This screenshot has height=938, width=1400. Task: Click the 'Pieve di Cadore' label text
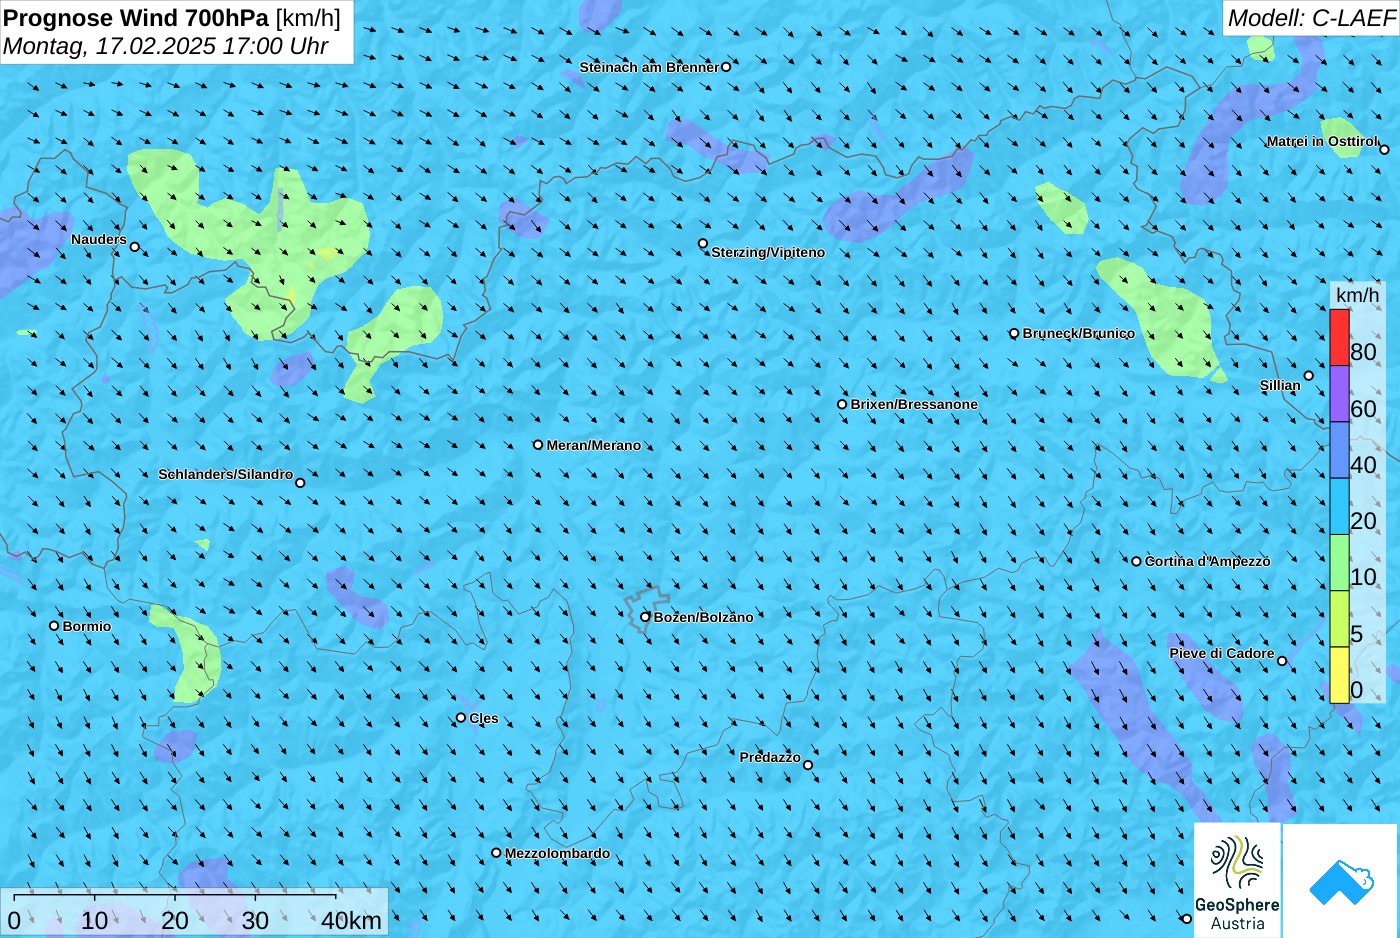[1222, 653]
